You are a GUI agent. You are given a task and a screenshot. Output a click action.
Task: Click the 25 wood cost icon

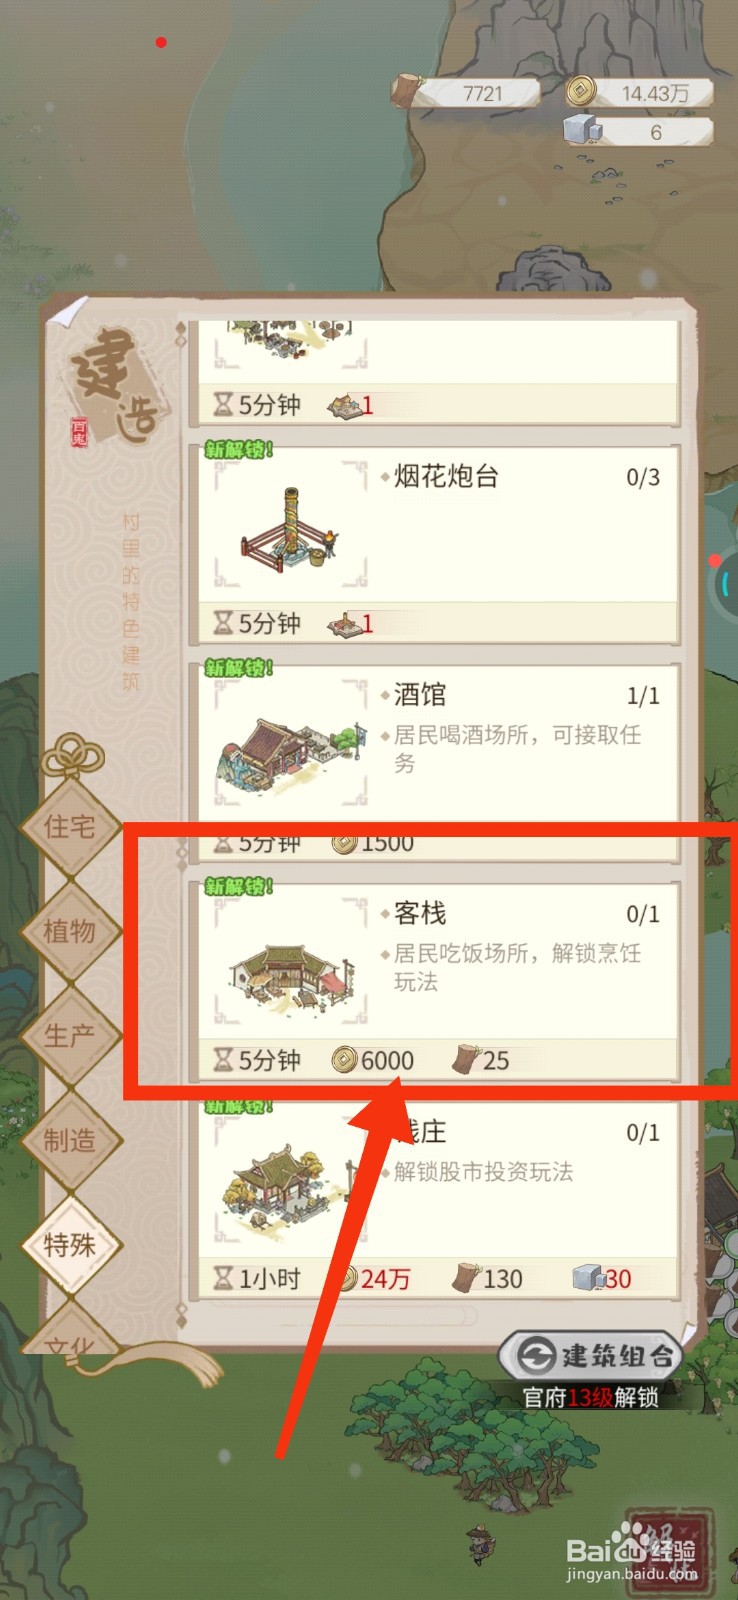(466, 1058)
